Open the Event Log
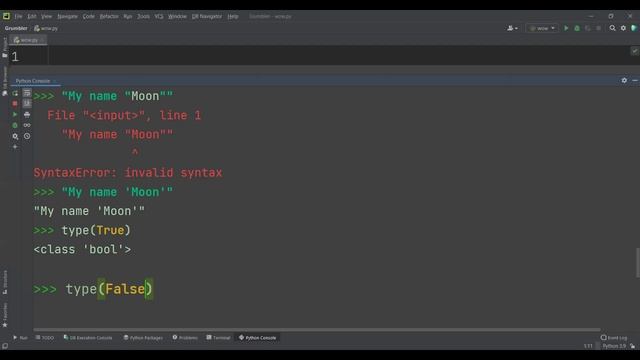This screenshot has height=360, width=640. pos(614,338)
